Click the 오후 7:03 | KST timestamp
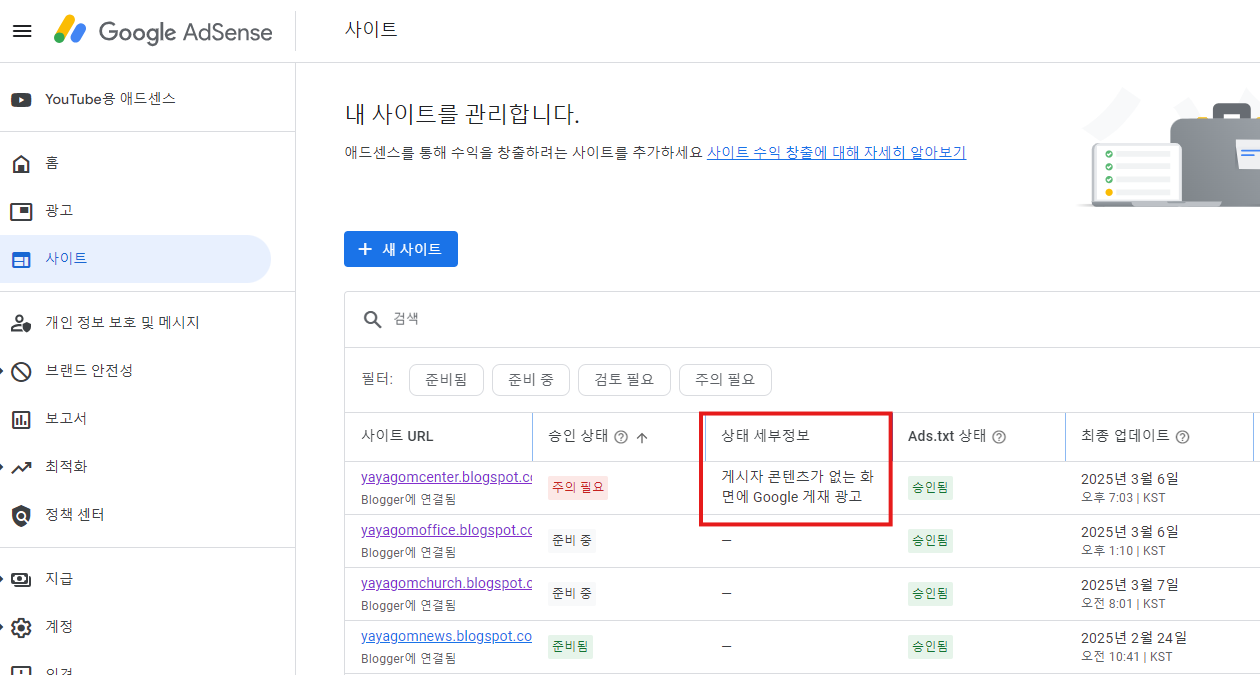This screenshot has height=675, width=1260. click(x=1123, y=497)
